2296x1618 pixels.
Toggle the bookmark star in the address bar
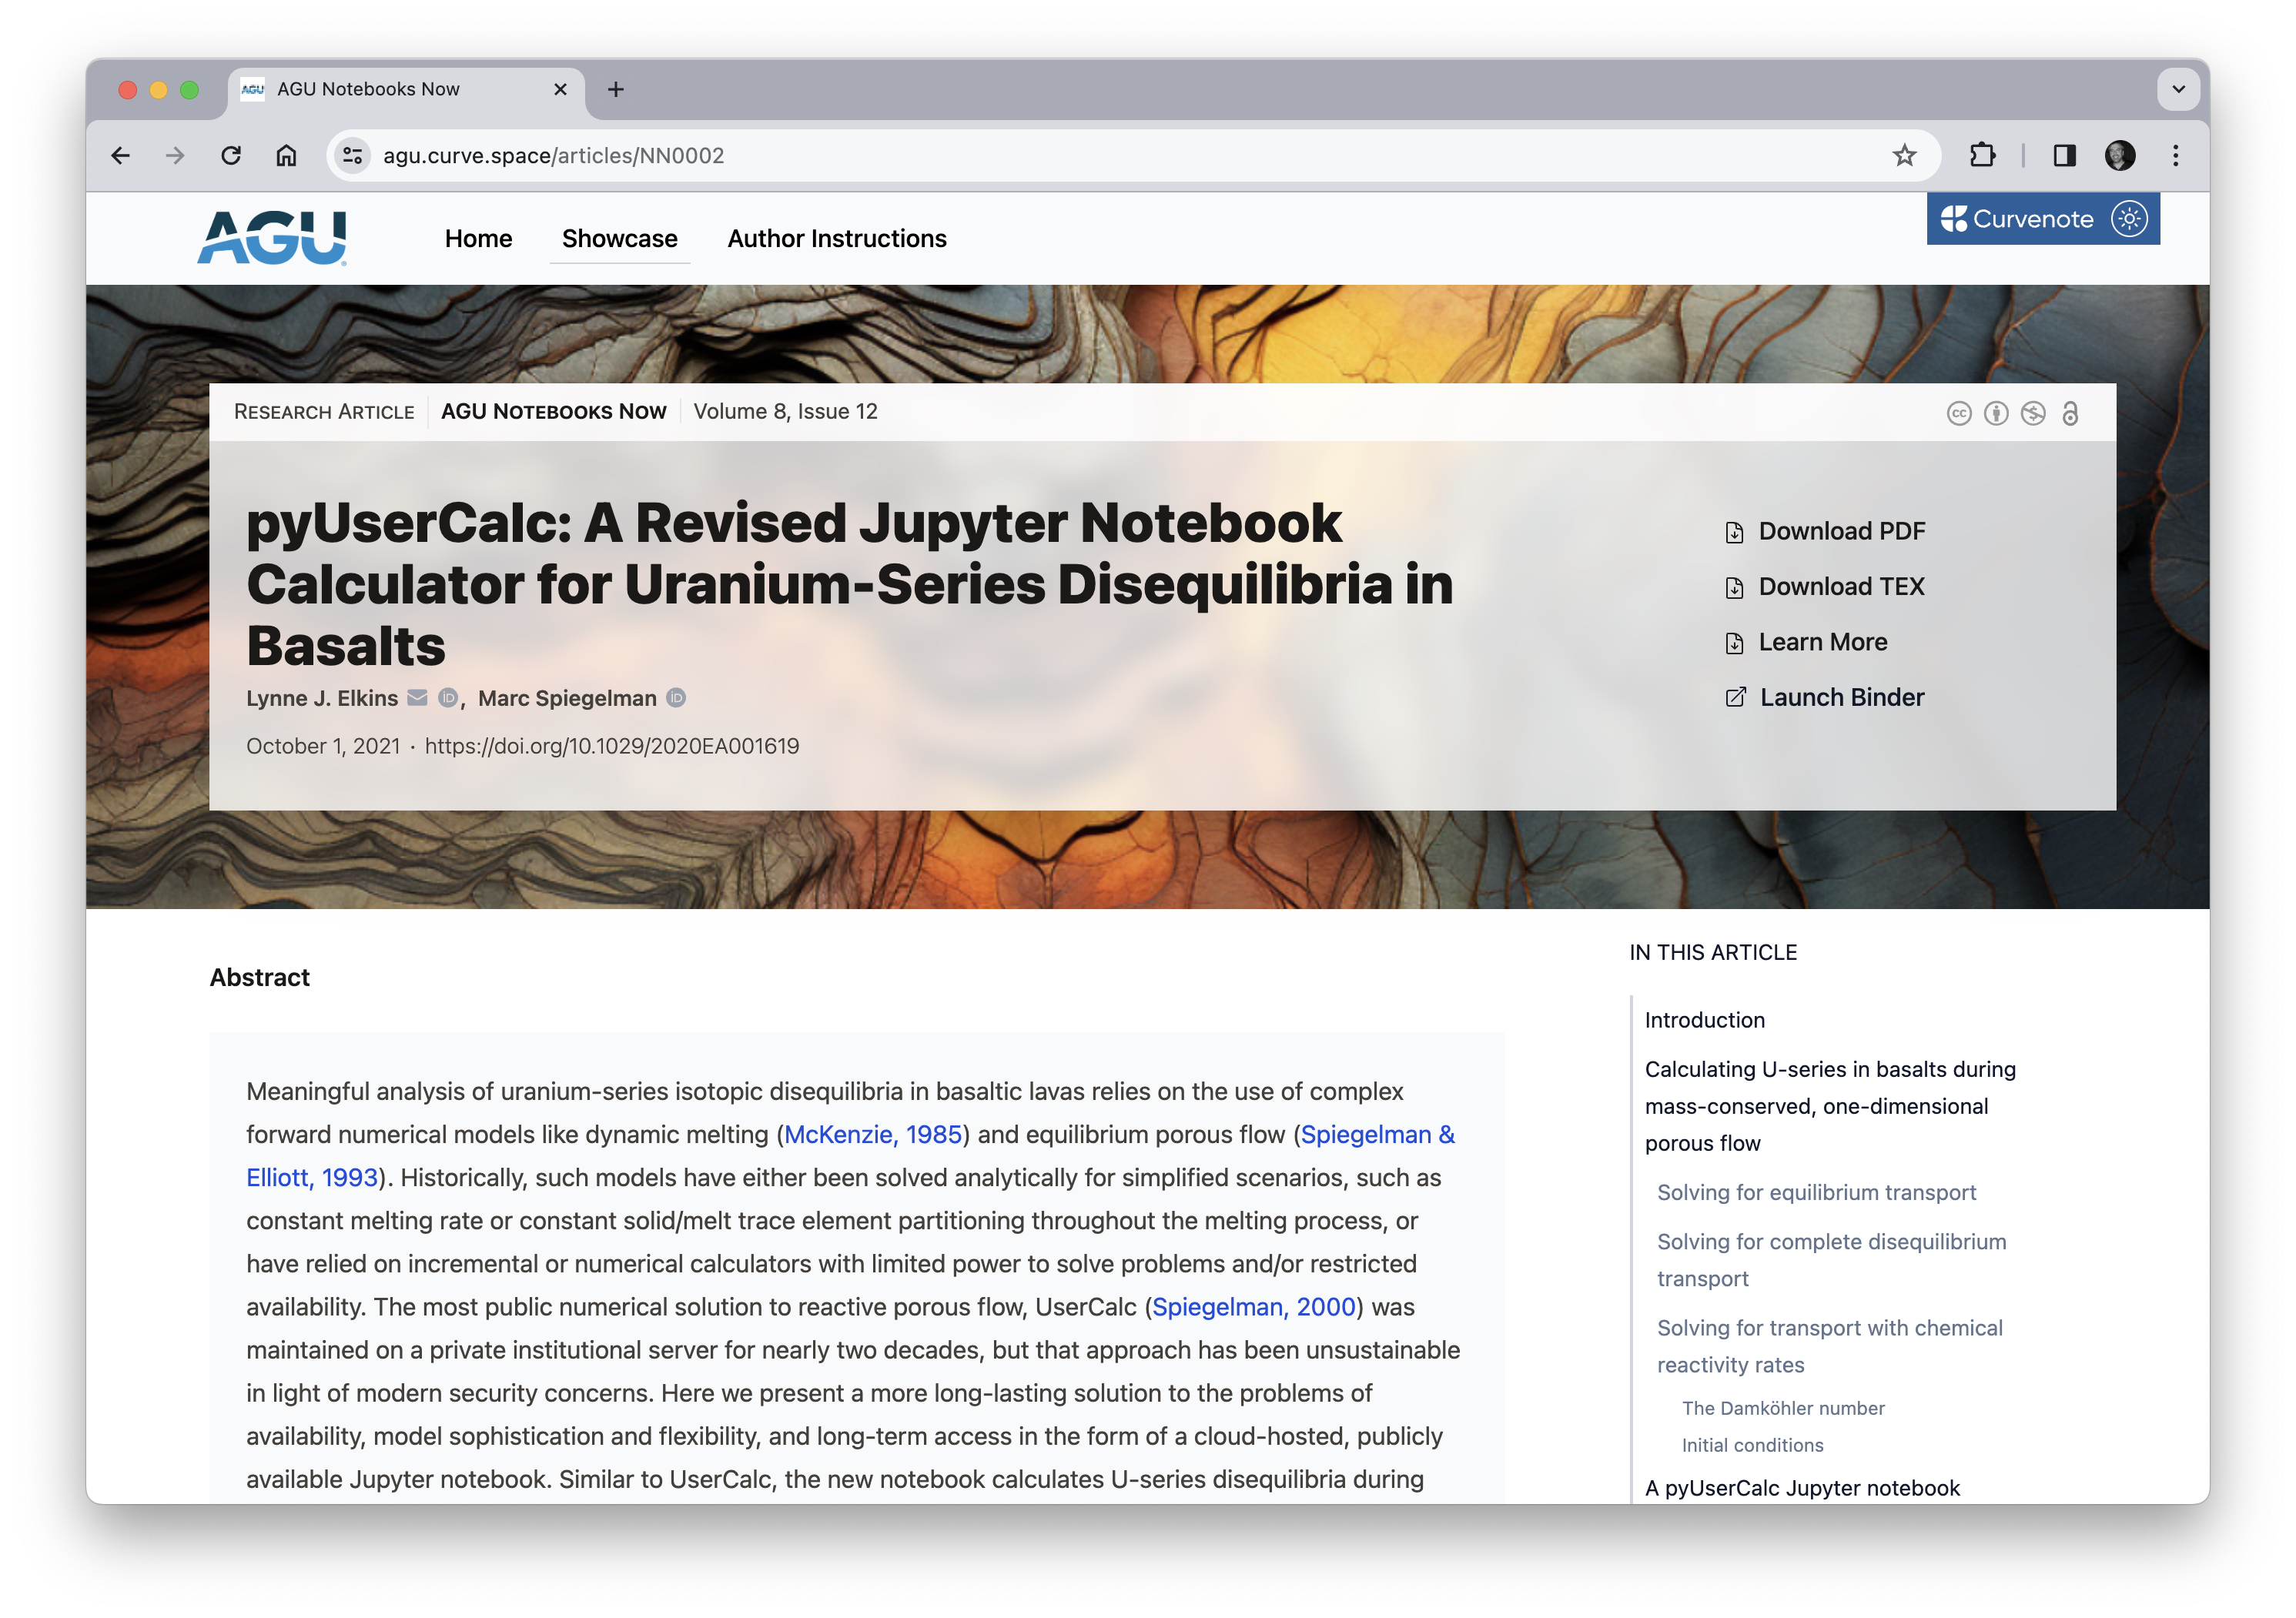click(1904, 155)
